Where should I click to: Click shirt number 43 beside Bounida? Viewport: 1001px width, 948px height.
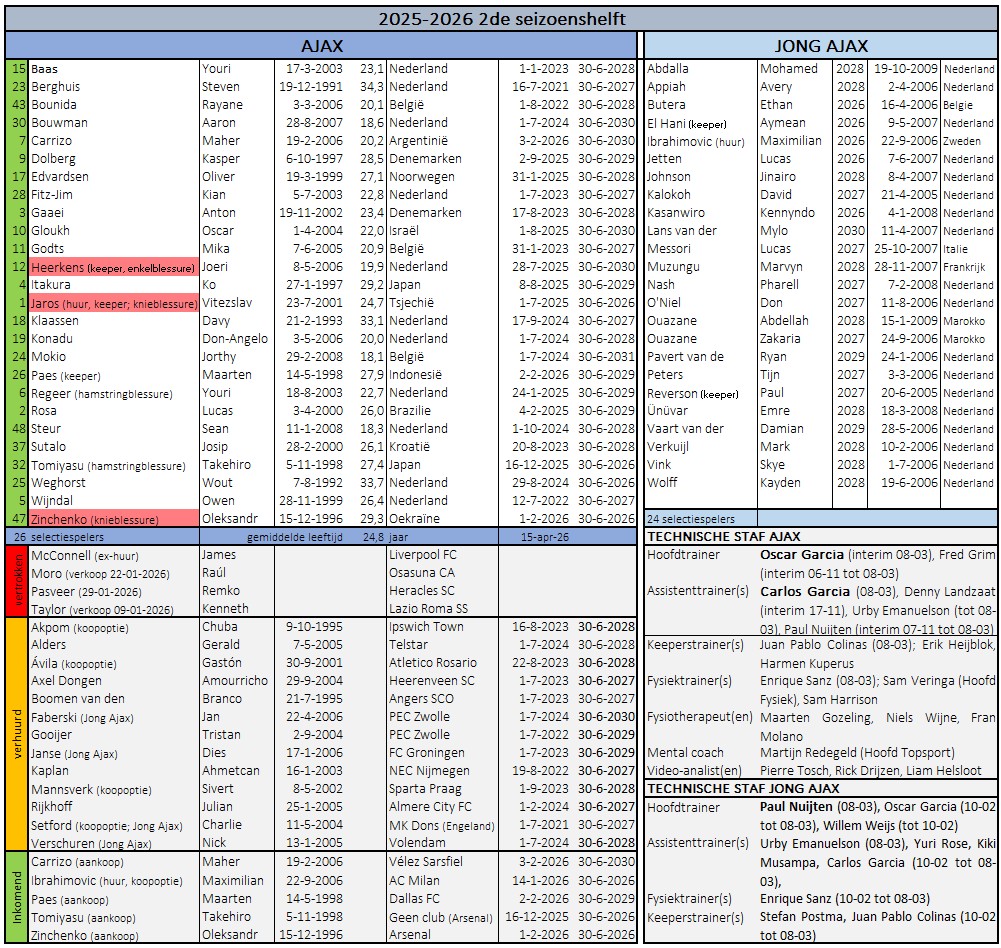click(x=18, y=105)
